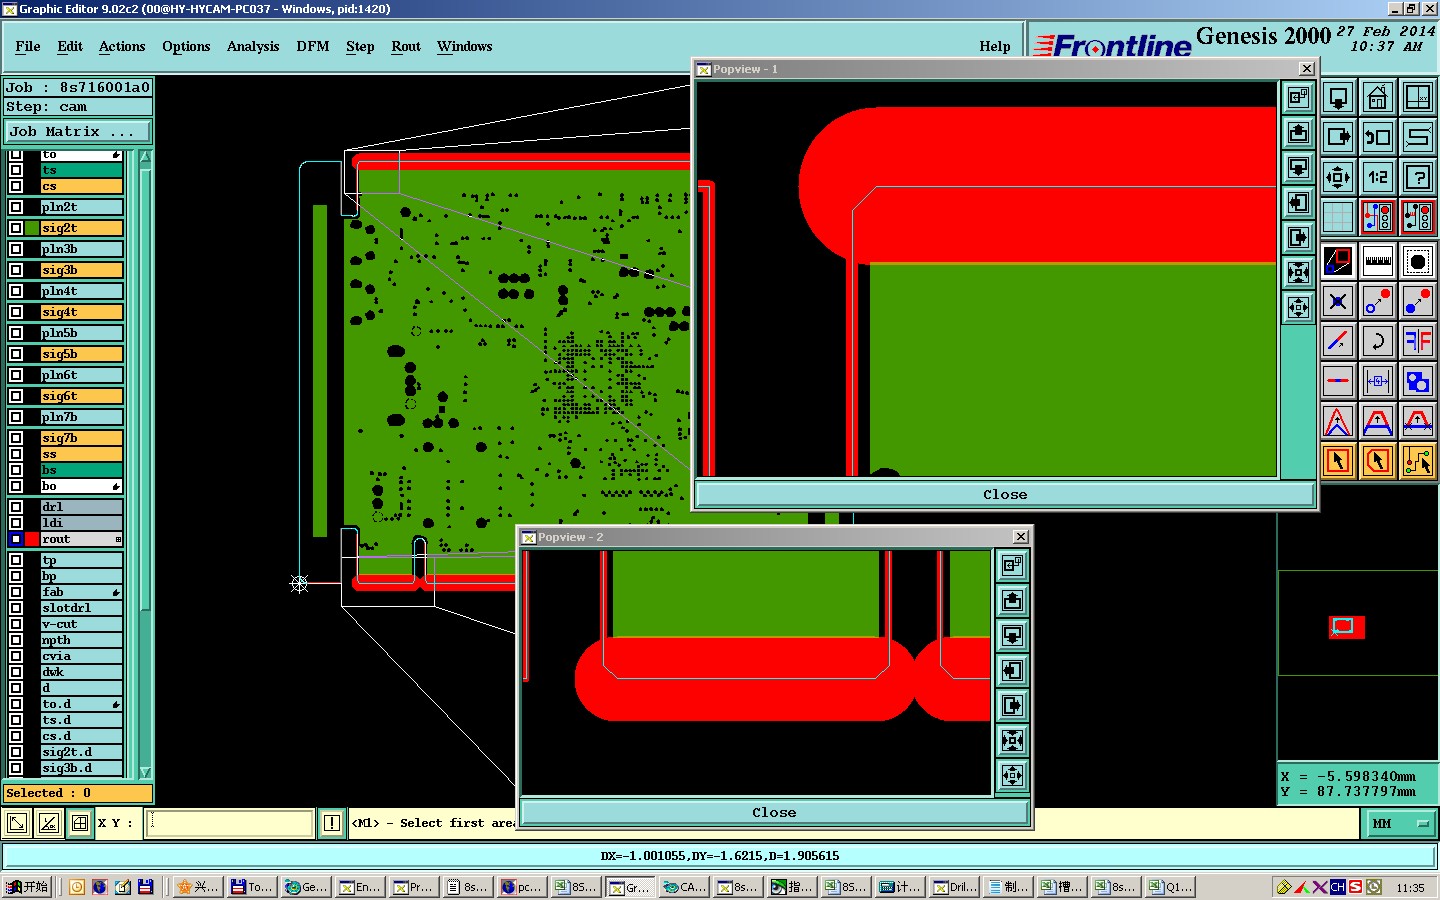The height and width of the screenshot is (900, 1440).
Task: Select the feature selection rectangle icon
Action: (1338, 261)
